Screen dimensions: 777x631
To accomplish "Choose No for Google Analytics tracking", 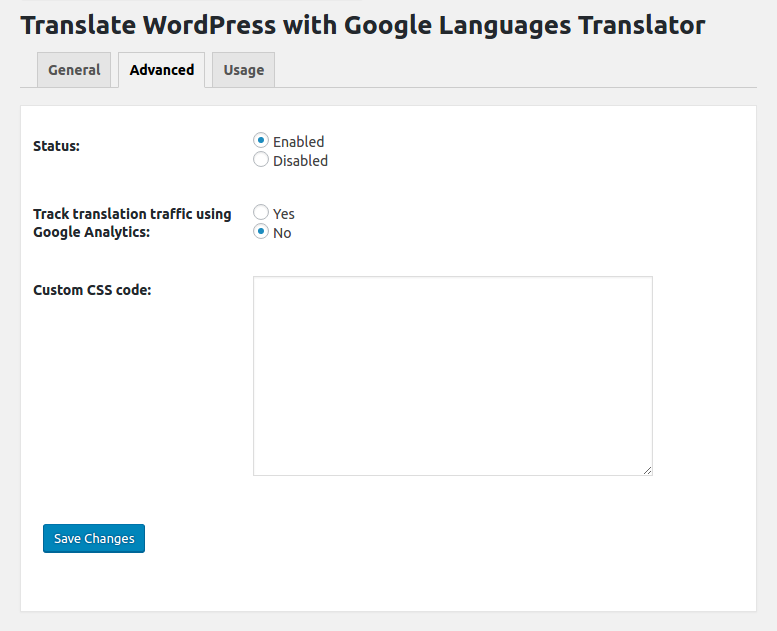I will tap(261, 231).
